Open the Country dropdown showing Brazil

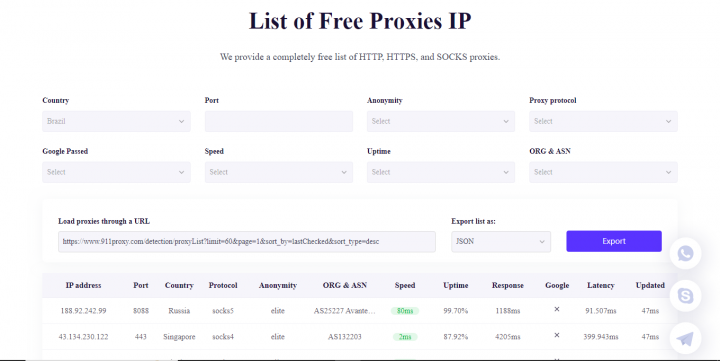point(116,121)
